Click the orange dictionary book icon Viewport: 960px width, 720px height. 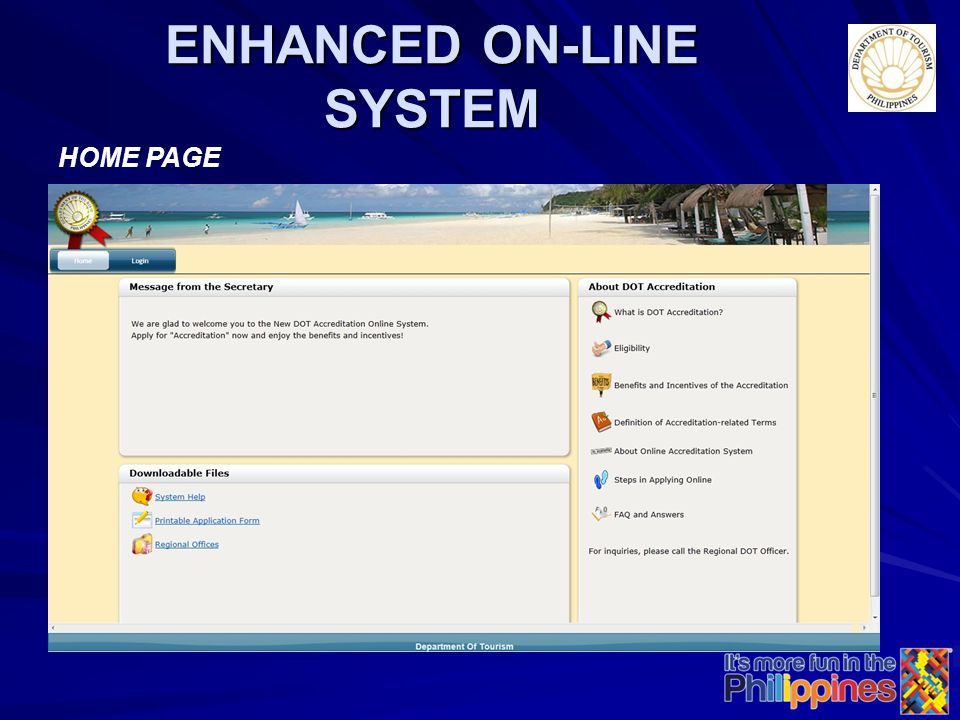click(x=601, y=421)
